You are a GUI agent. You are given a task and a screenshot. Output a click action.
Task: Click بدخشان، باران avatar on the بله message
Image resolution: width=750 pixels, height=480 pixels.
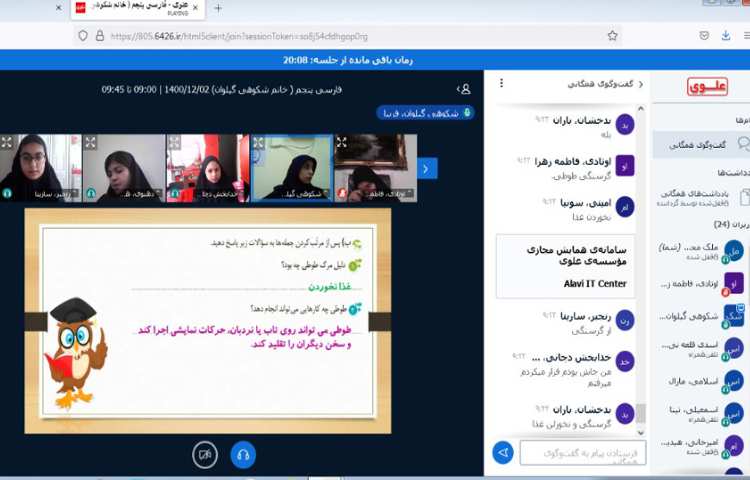pos(625,124)
